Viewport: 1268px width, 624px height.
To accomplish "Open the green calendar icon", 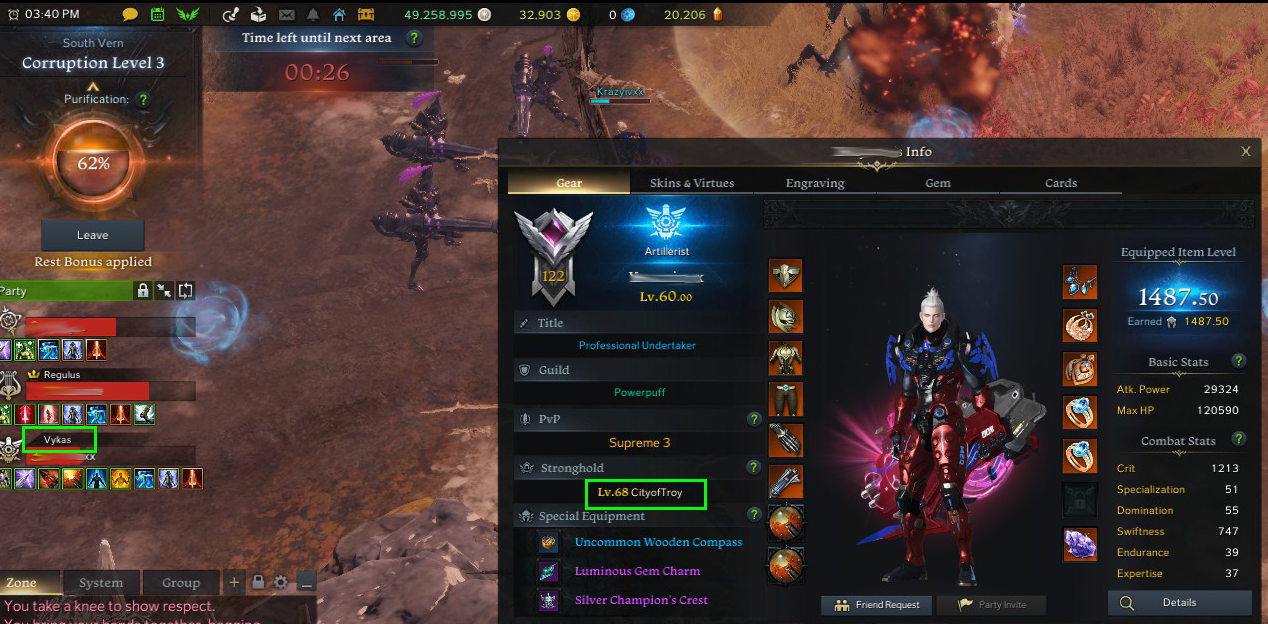I will [x=158, y=15].
